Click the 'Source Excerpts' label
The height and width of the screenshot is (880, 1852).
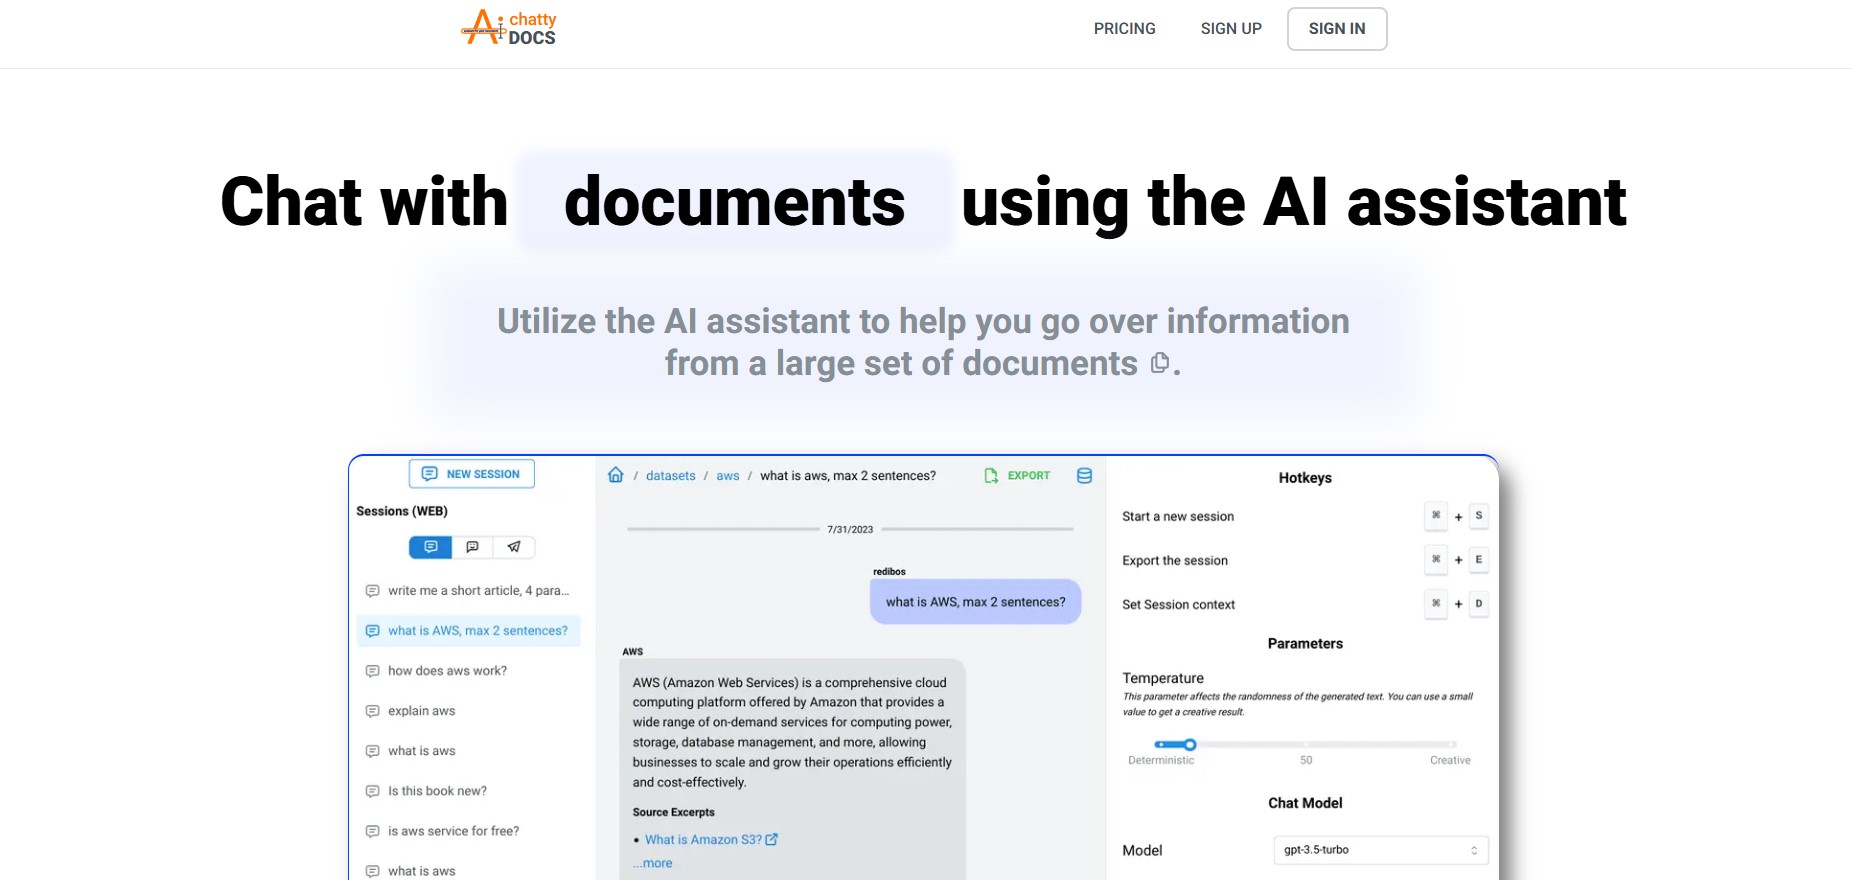pos(674,812)
